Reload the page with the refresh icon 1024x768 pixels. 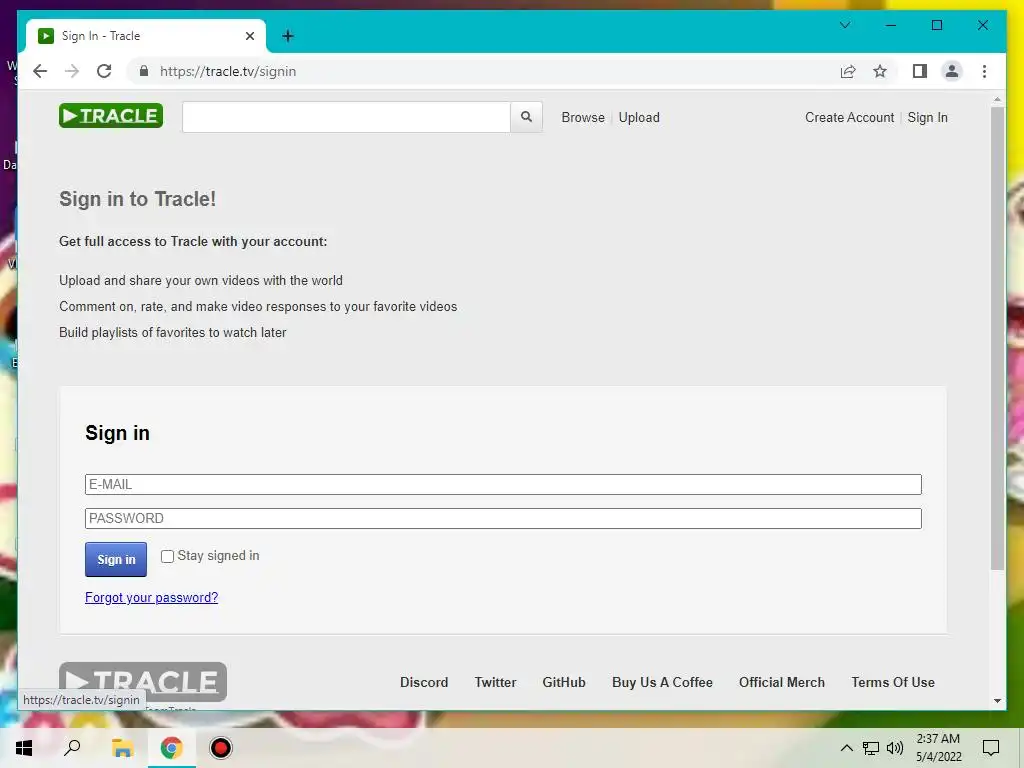pyautogui.click(x=104, y=71)
